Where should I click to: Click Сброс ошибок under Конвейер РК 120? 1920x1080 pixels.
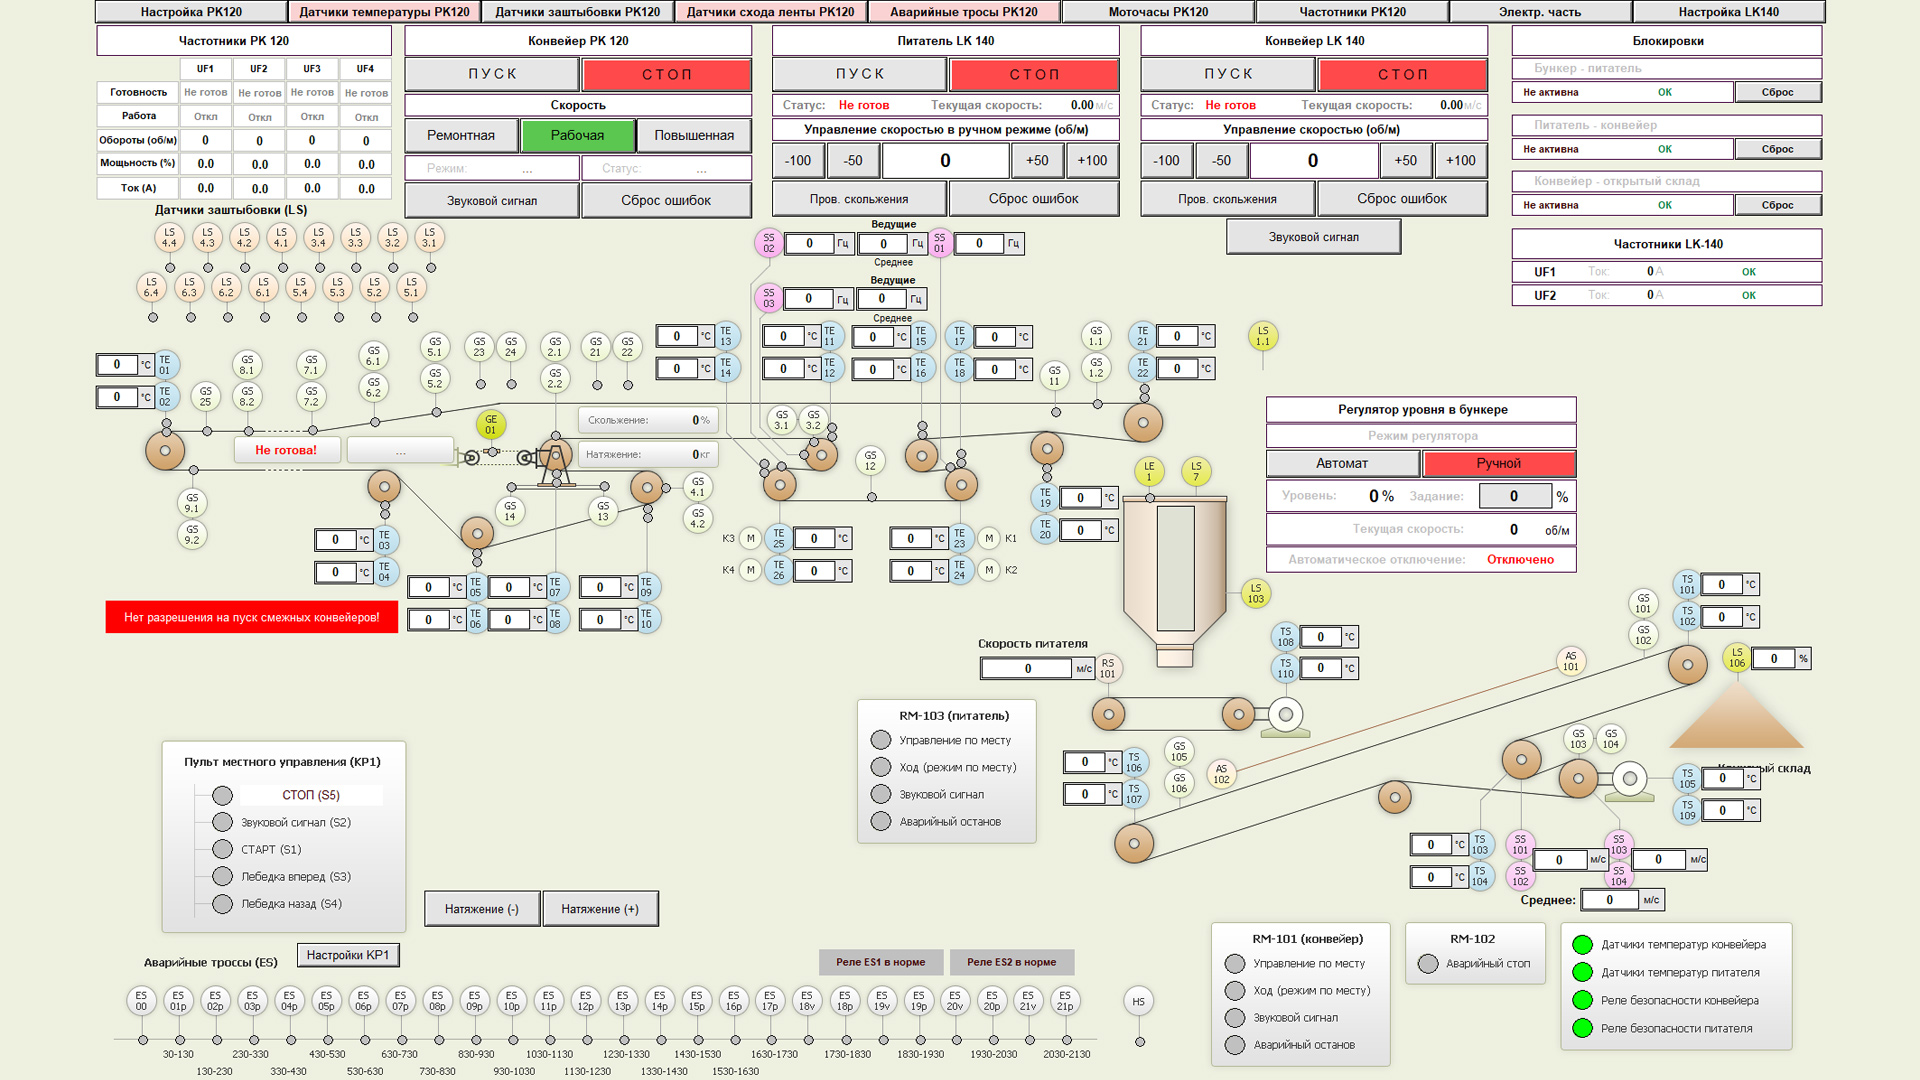[666, 200]
